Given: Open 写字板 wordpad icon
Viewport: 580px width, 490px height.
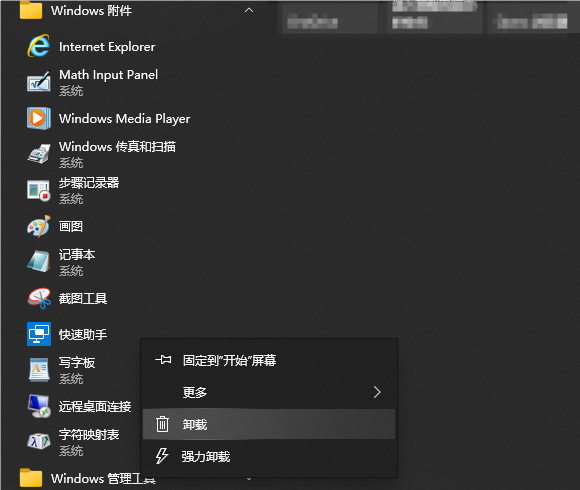Looking at the screenshot, I should (39, 370).
